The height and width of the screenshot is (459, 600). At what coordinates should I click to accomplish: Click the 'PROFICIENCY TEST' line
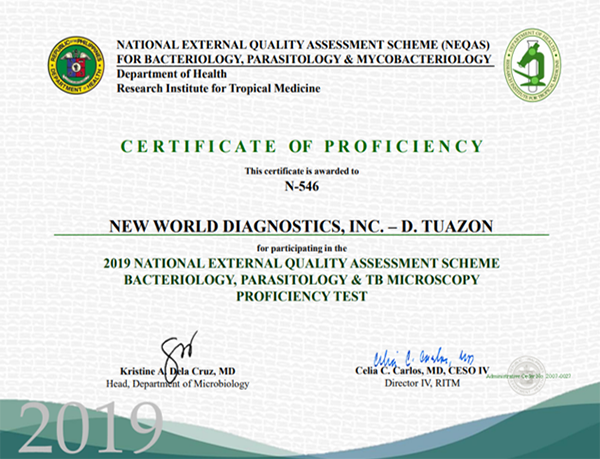(302, 296)
